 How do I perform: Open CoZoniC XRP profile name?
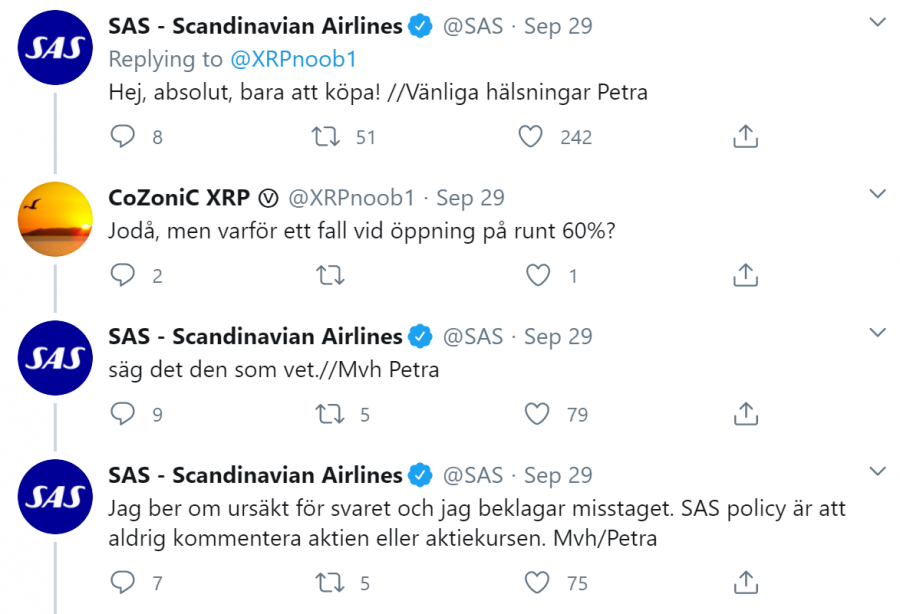(x=179, y=197)
